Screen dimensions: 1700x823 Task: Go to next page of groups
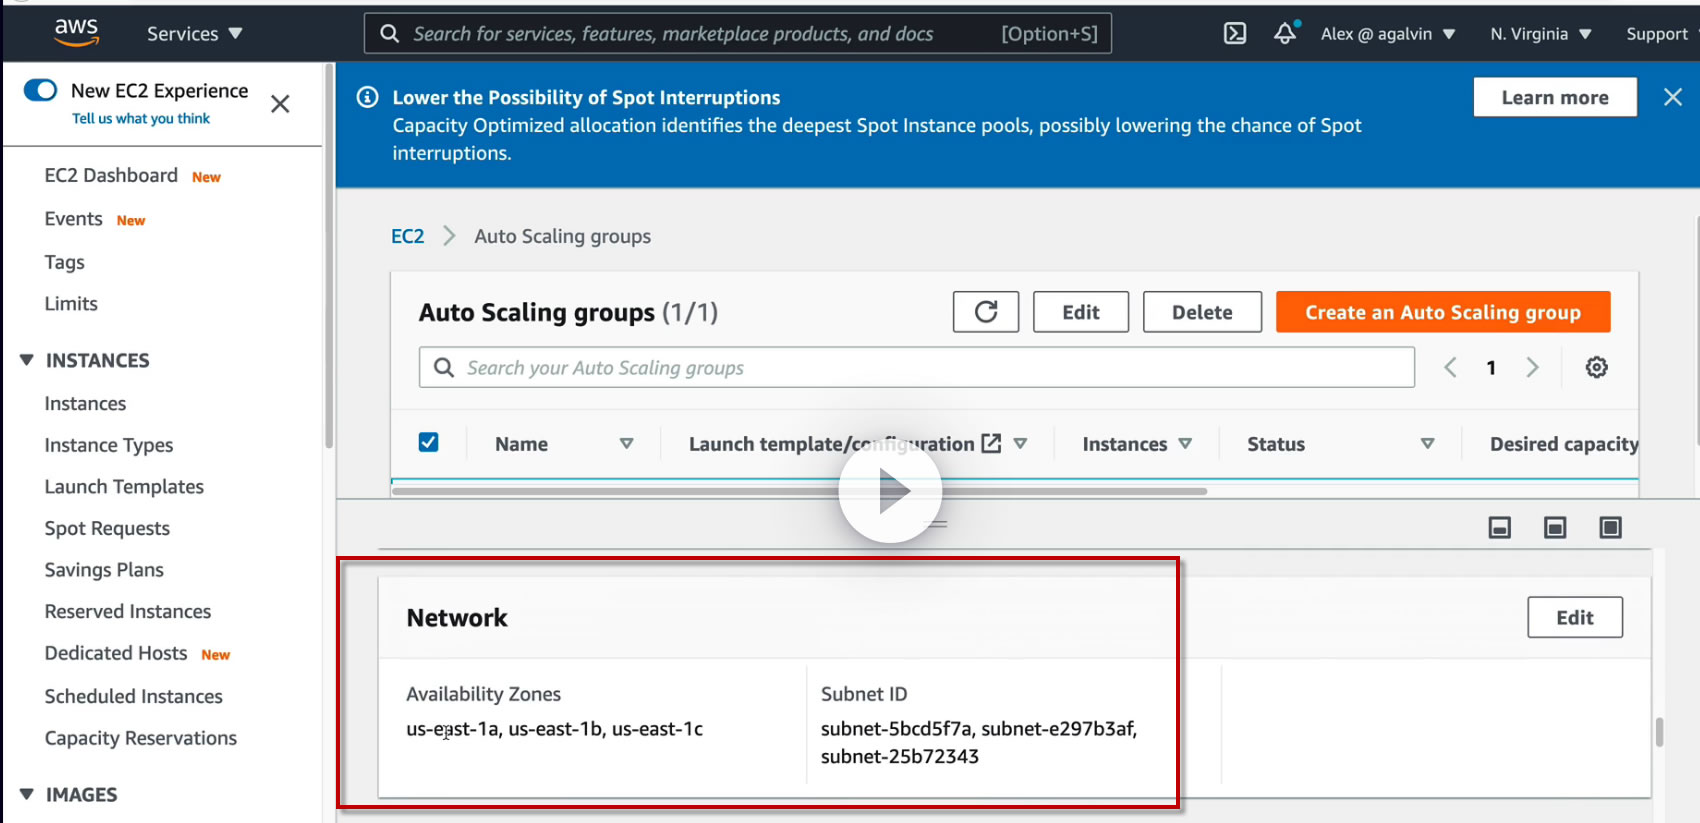1532,367
